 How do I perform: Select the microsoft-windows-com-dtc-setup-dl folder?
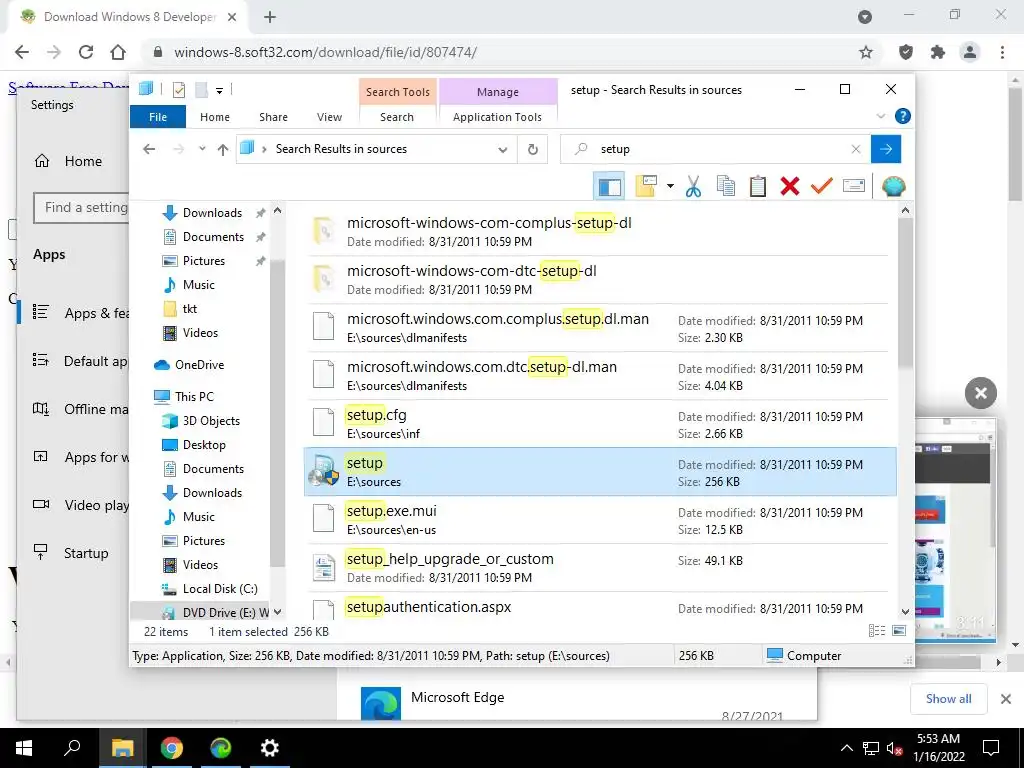(600, 280)
